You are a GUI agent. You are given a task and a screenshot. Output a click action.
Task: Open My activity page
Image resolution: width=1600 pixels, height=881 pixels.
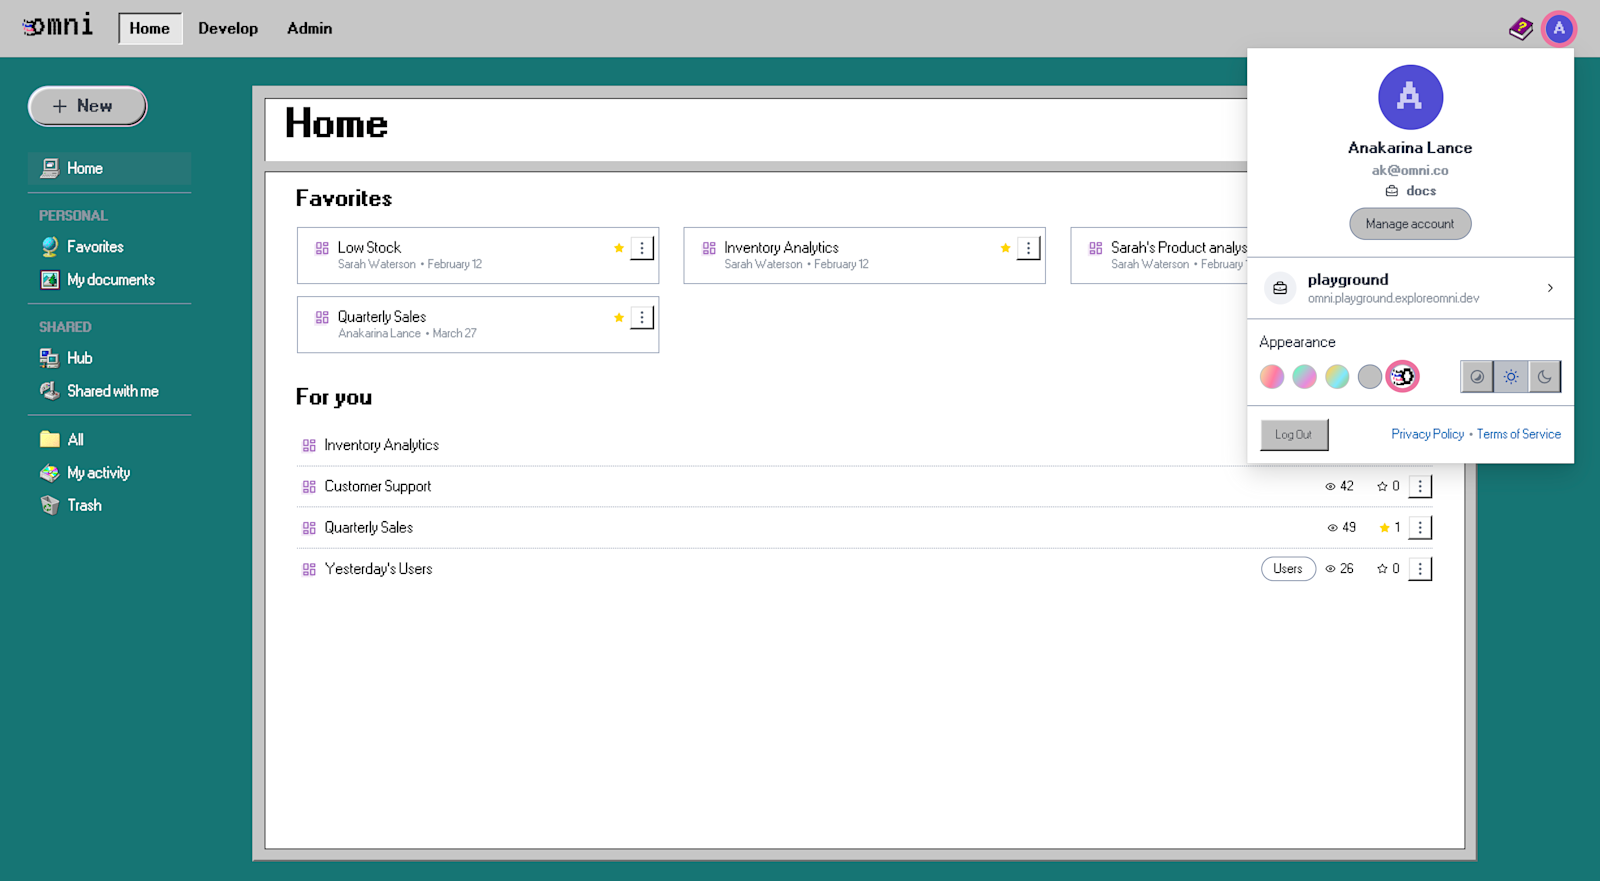[x=98, y=473]
